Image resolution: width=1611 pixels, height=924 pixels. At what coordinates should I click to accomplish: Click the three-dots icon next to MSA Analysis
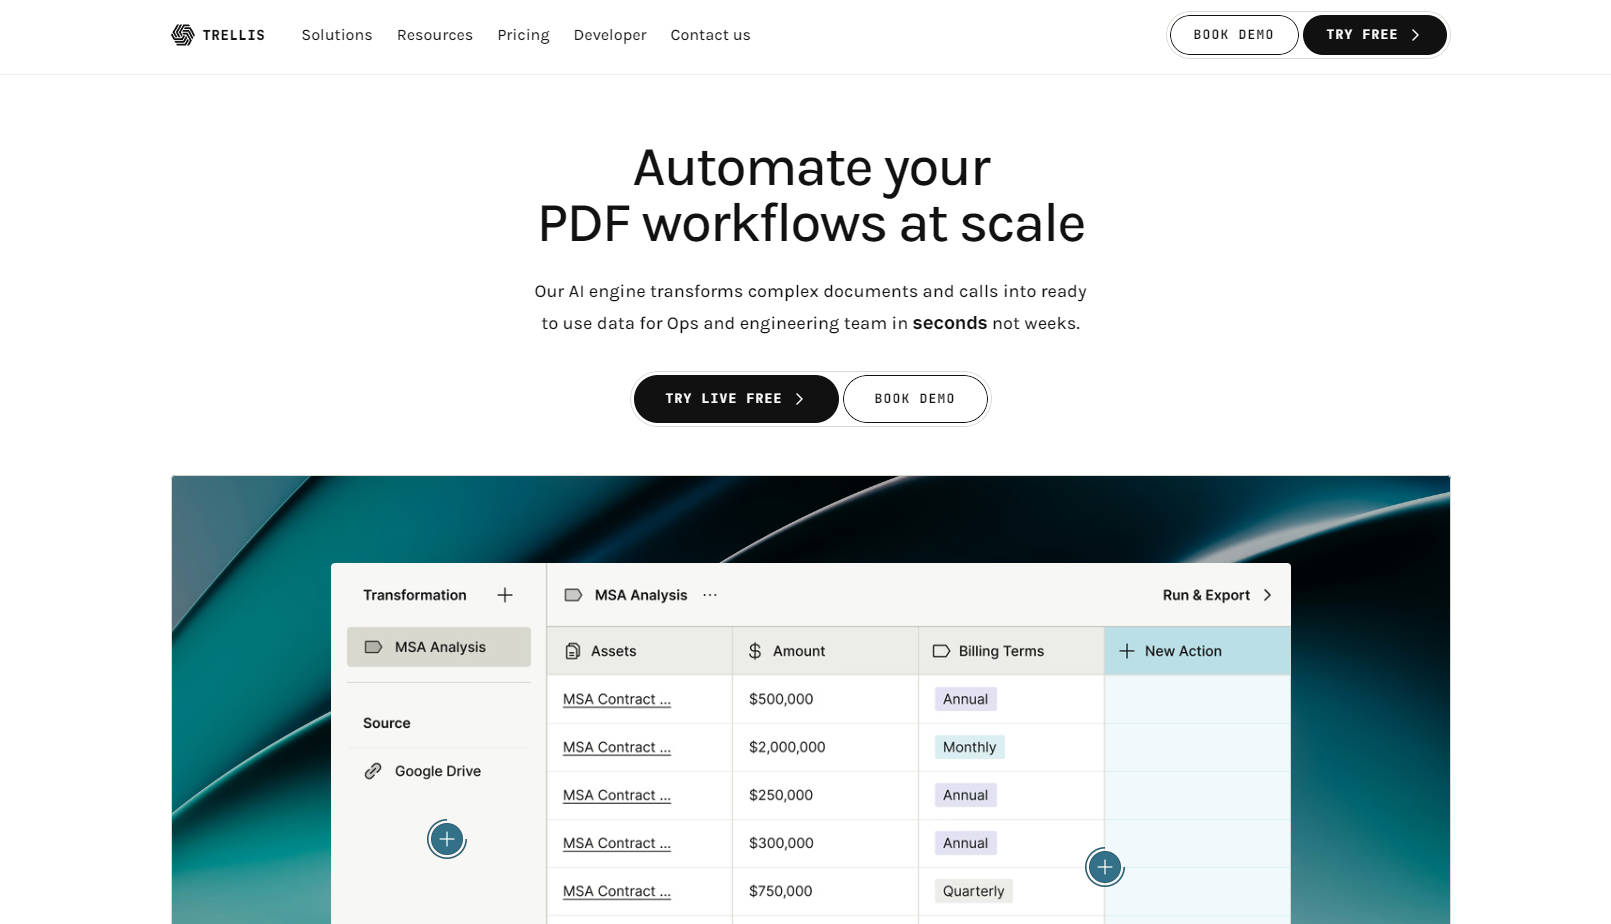coord(710,595)
